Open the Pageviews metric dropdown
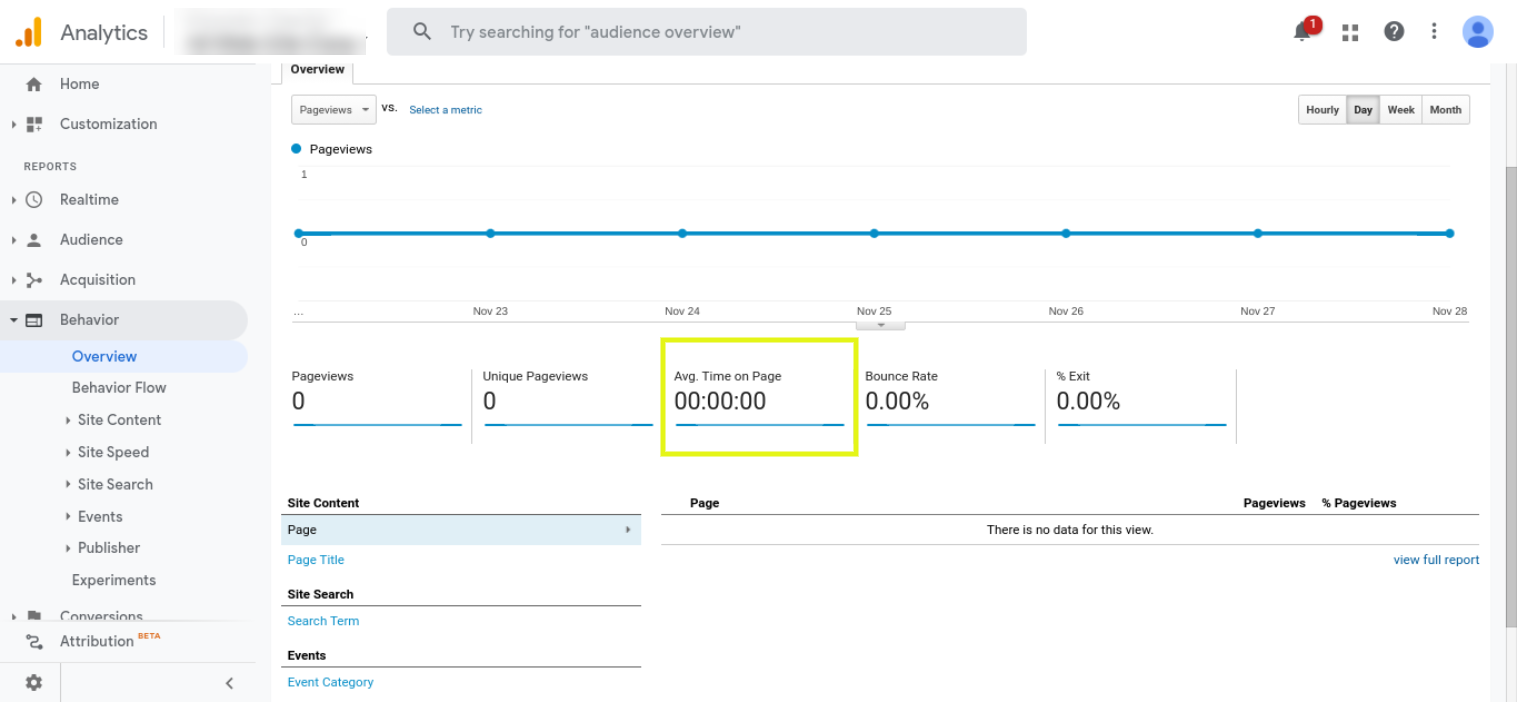Image resolution: width=1517 pixels, height=702 pixels. tap(334, 110)
